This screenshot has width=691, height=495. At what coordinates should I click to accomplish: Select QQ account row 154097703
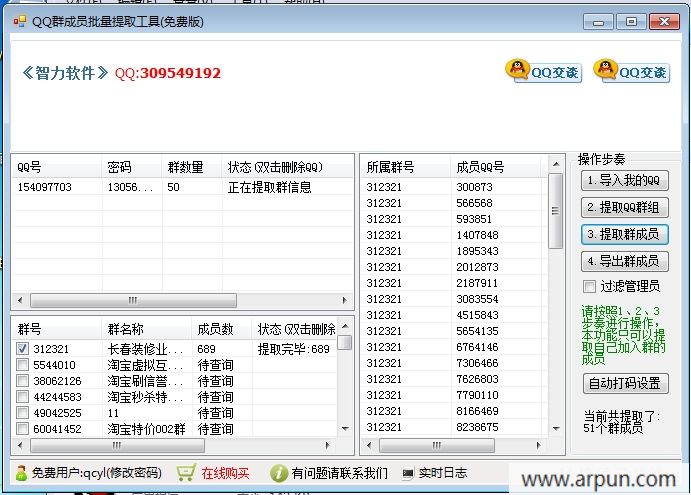(183, 187)
